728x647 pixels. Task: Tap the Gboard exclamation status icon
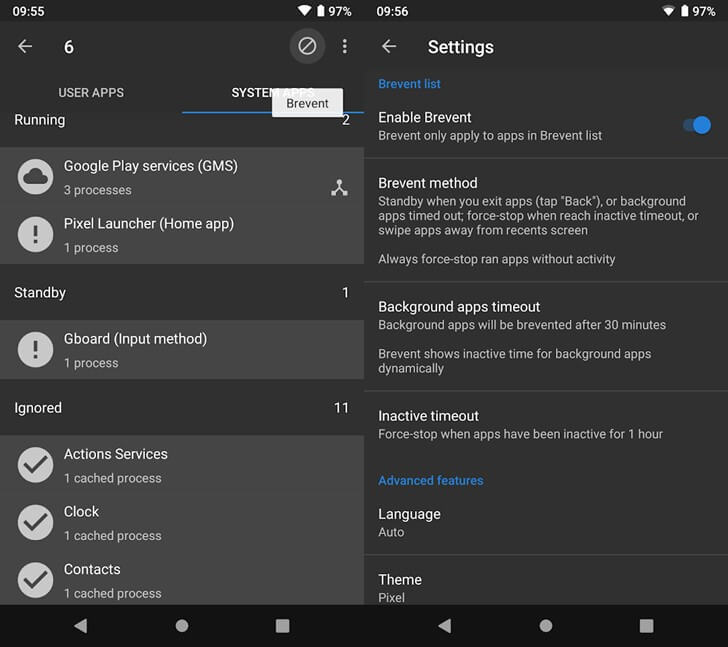click(36, 350)
